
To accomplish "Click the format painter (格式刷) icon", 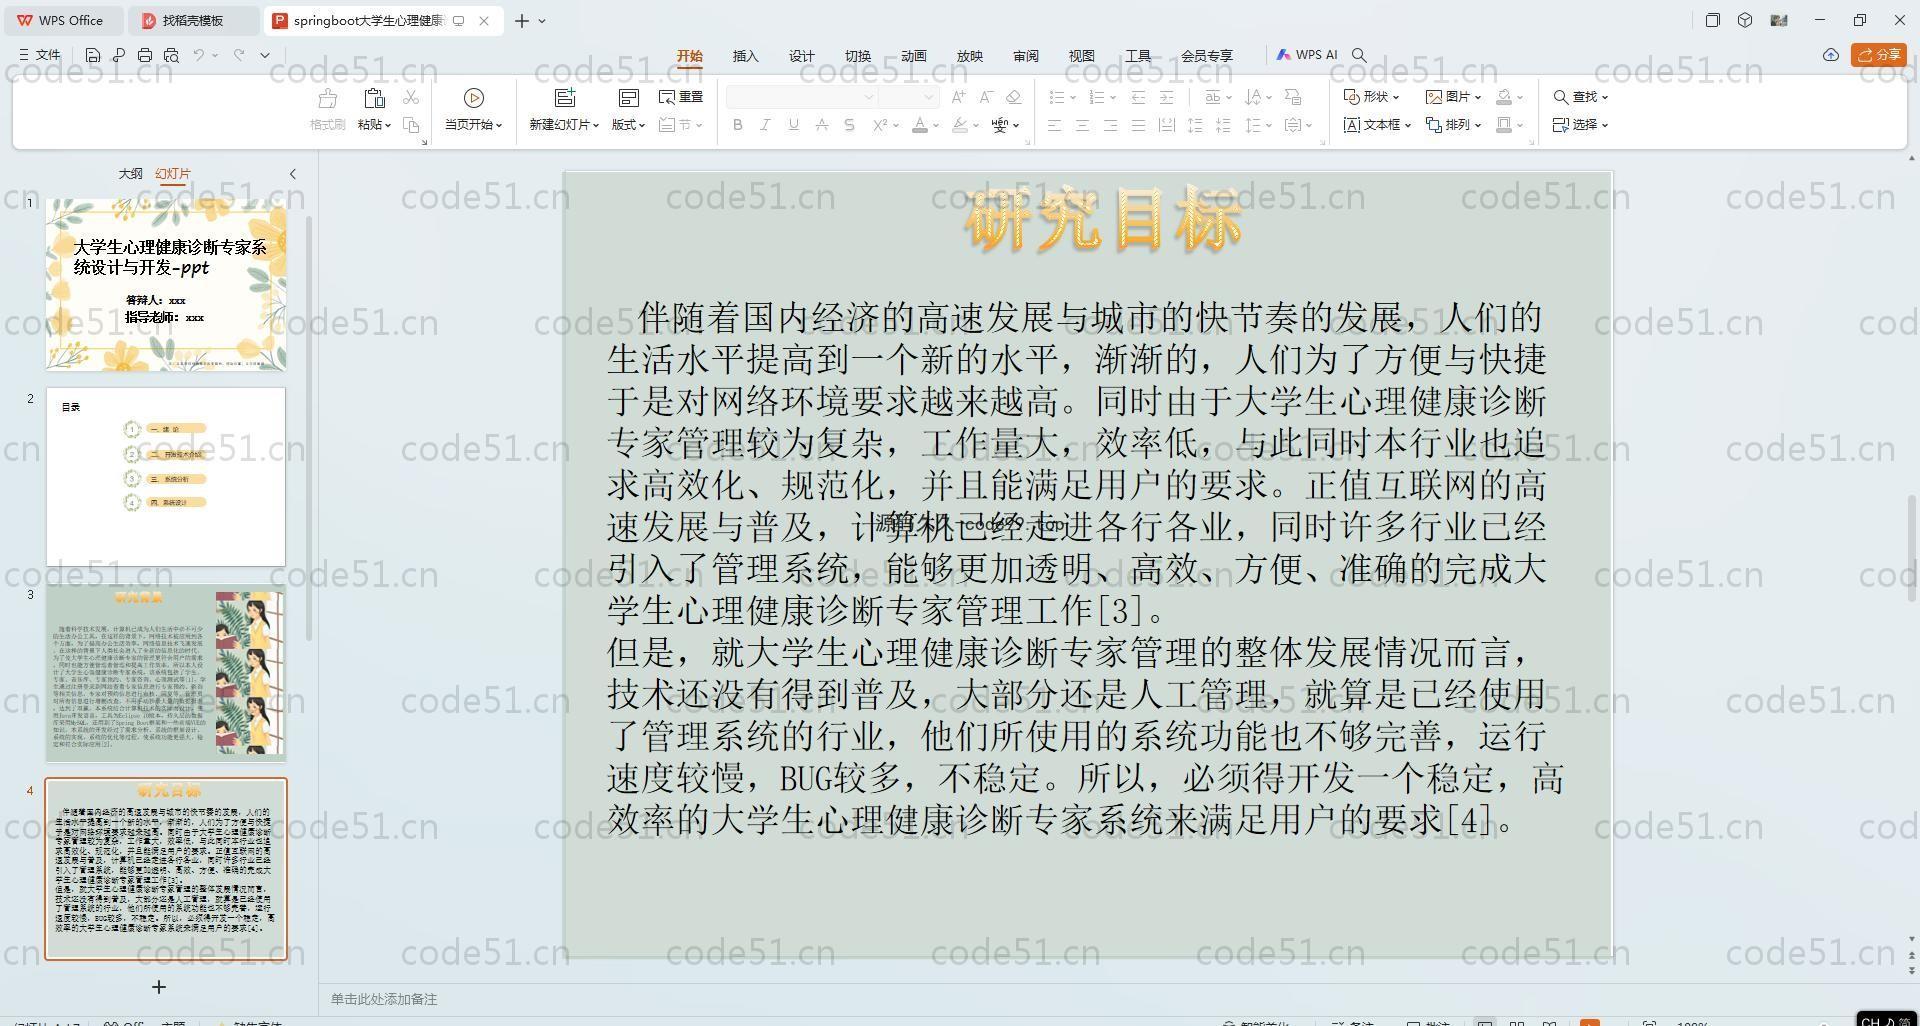I will 327,98.
